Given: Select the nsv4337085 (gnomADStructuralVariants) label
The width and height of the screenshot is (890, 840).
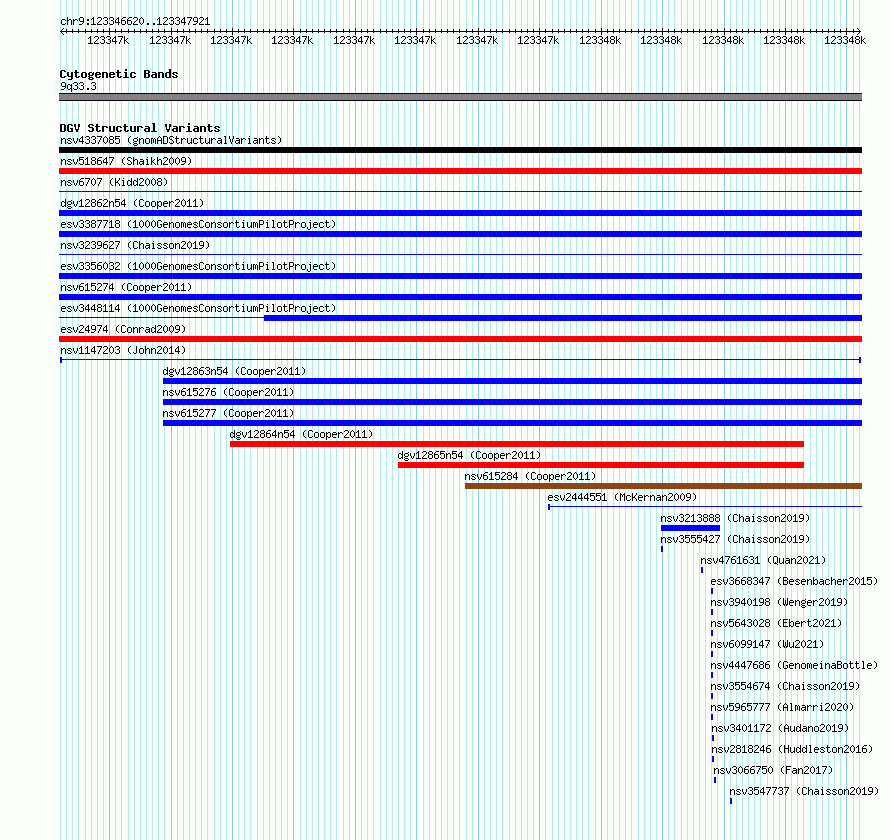Looking at the screenshot, I should 171,140.
